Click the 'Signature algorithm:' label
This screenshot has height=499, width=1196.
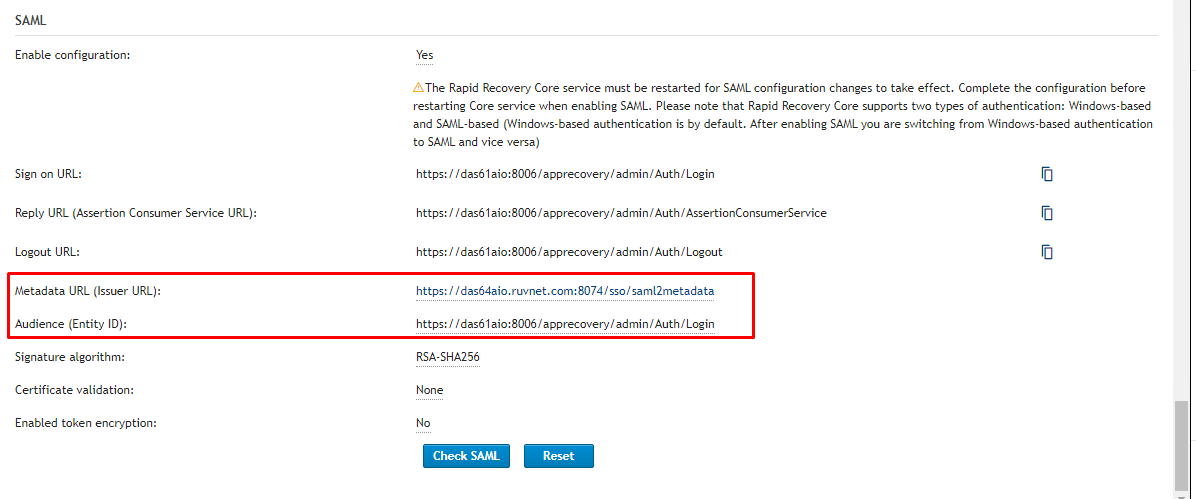click(x=69, y=357)
